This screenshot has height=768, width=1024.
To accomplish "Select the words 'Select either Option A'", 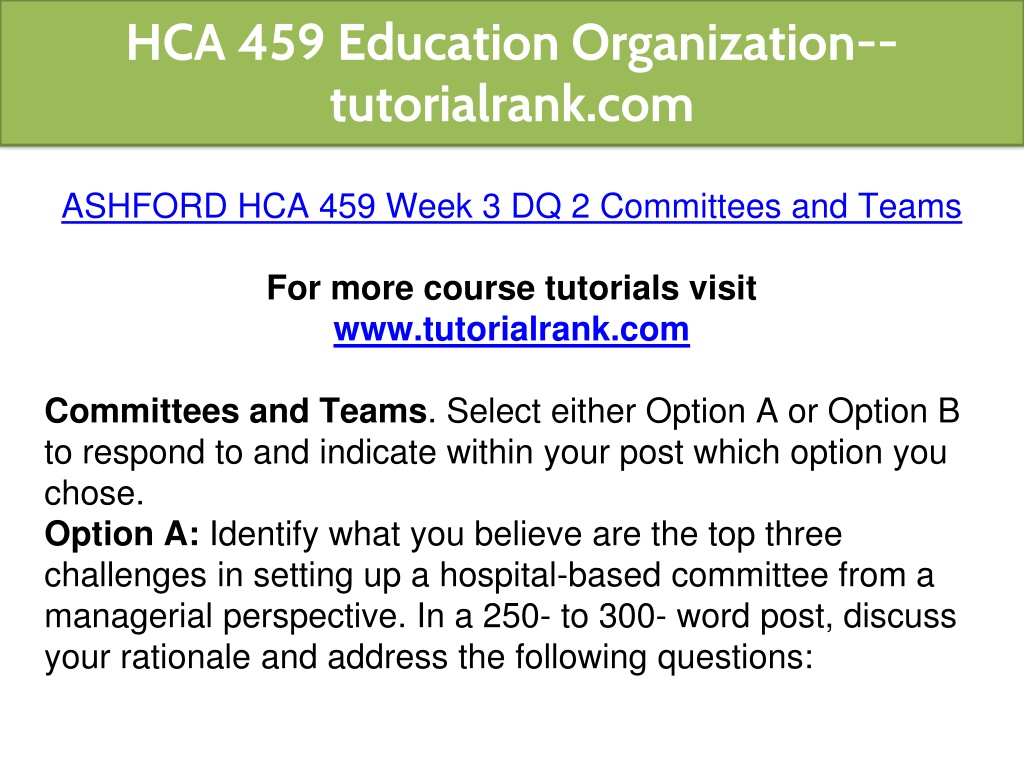I will point(612,411).
